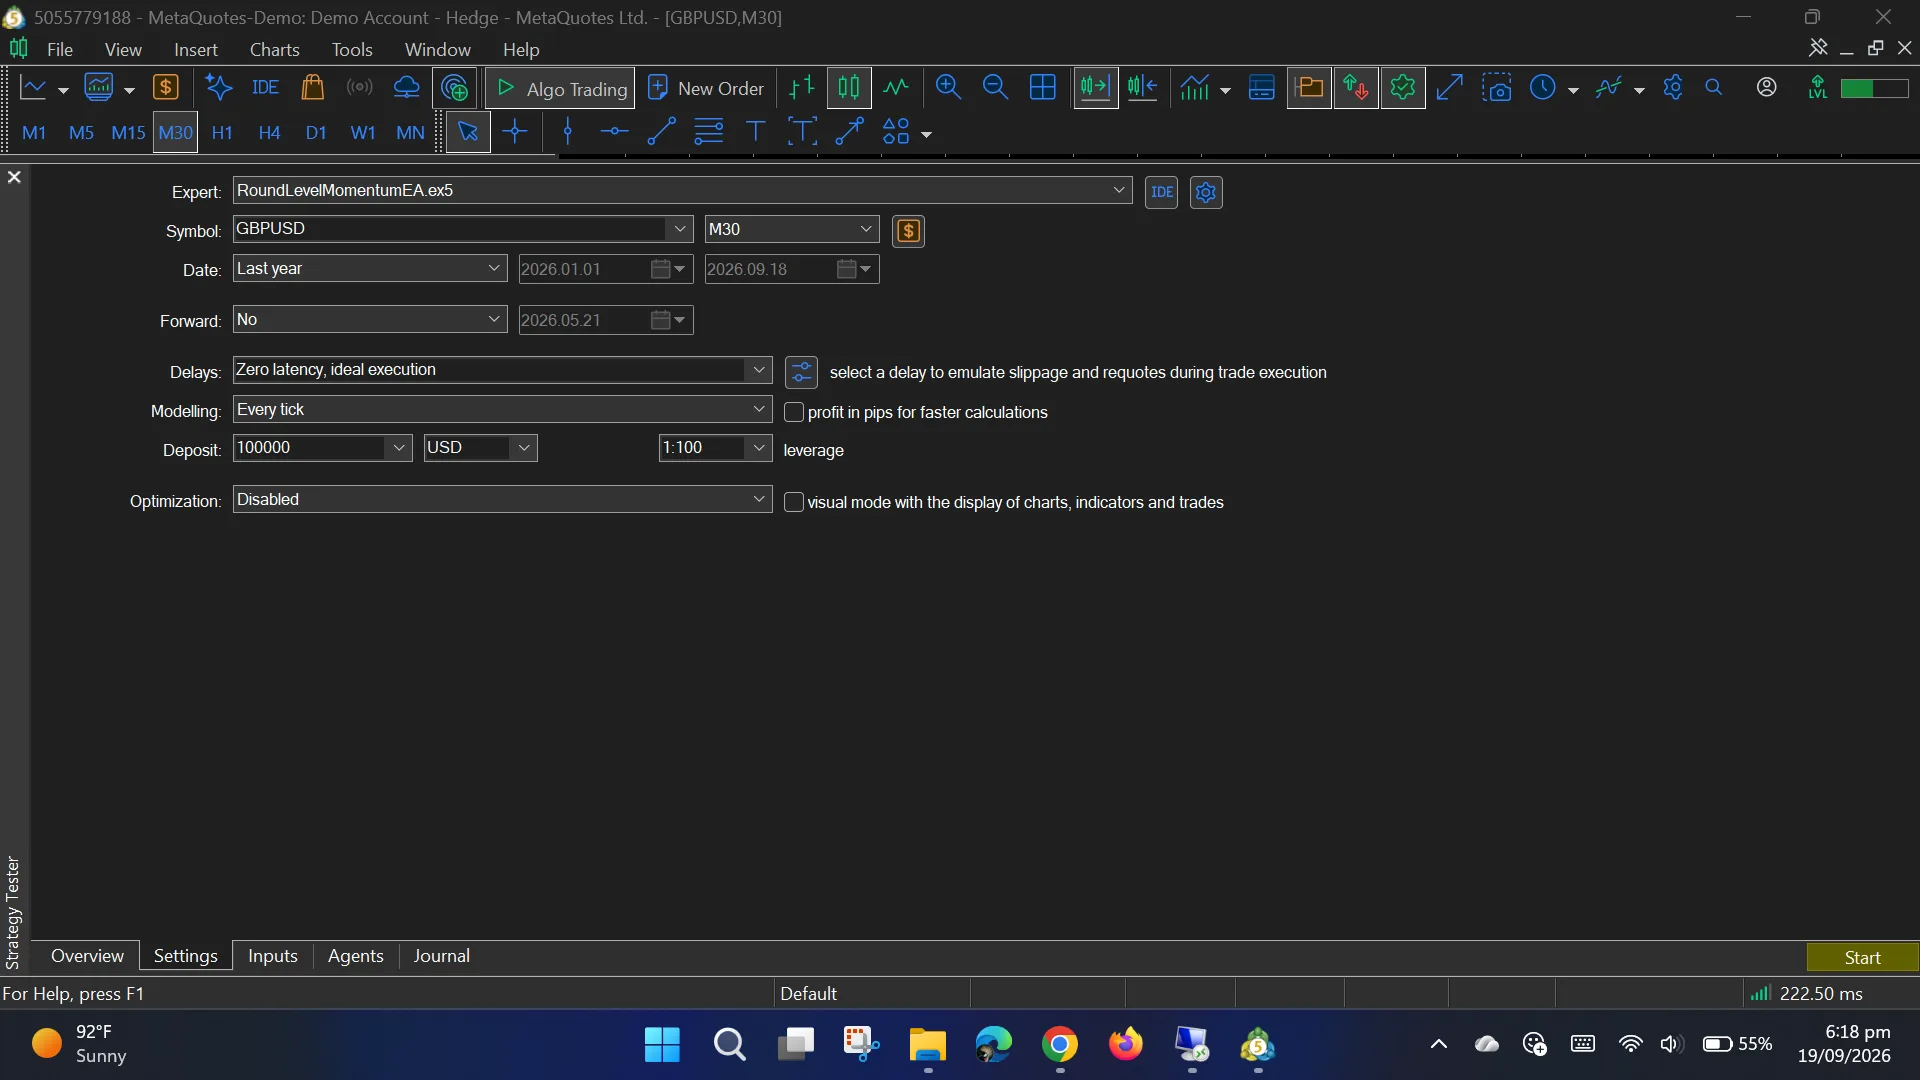Select the H1 timeframe button
Viewport: 1920px width, 1080px height.
tap(222, 132)
